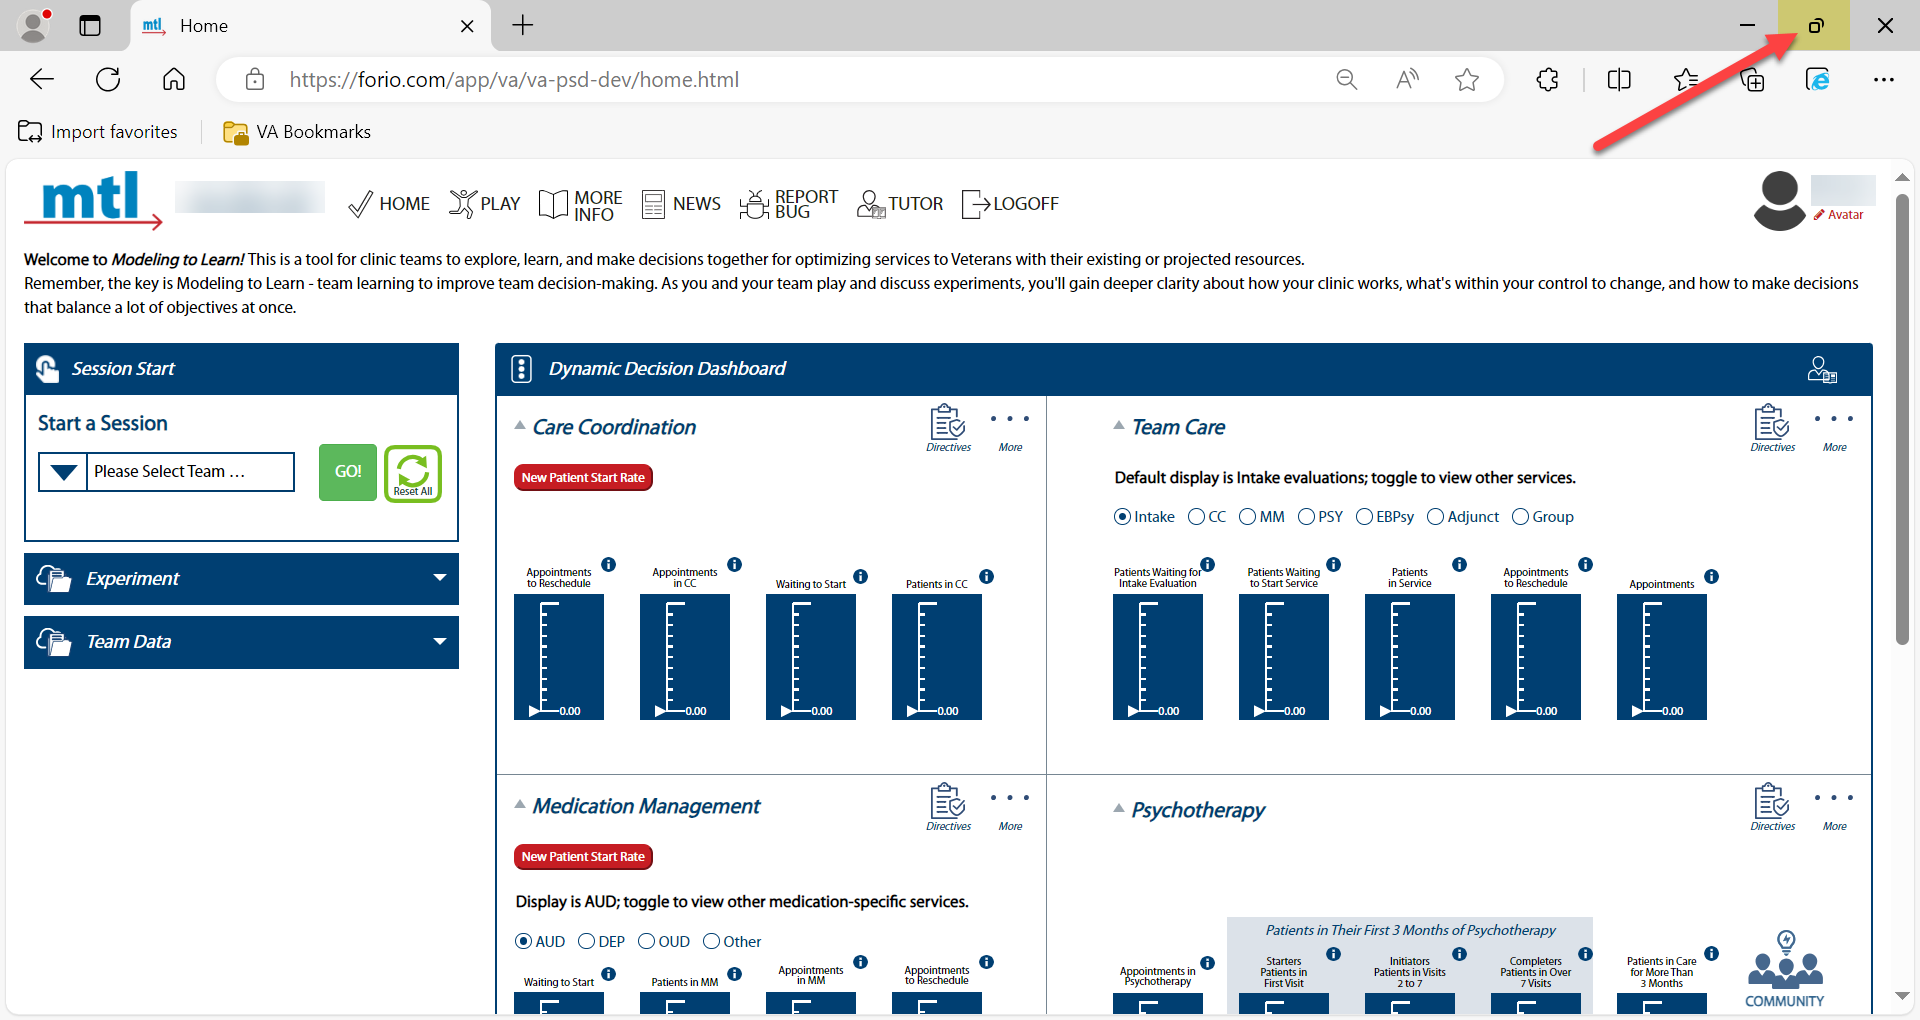Click info icon for Patients in MM
This screenshot has height=1020, width=1920.
tap(735, 974)
